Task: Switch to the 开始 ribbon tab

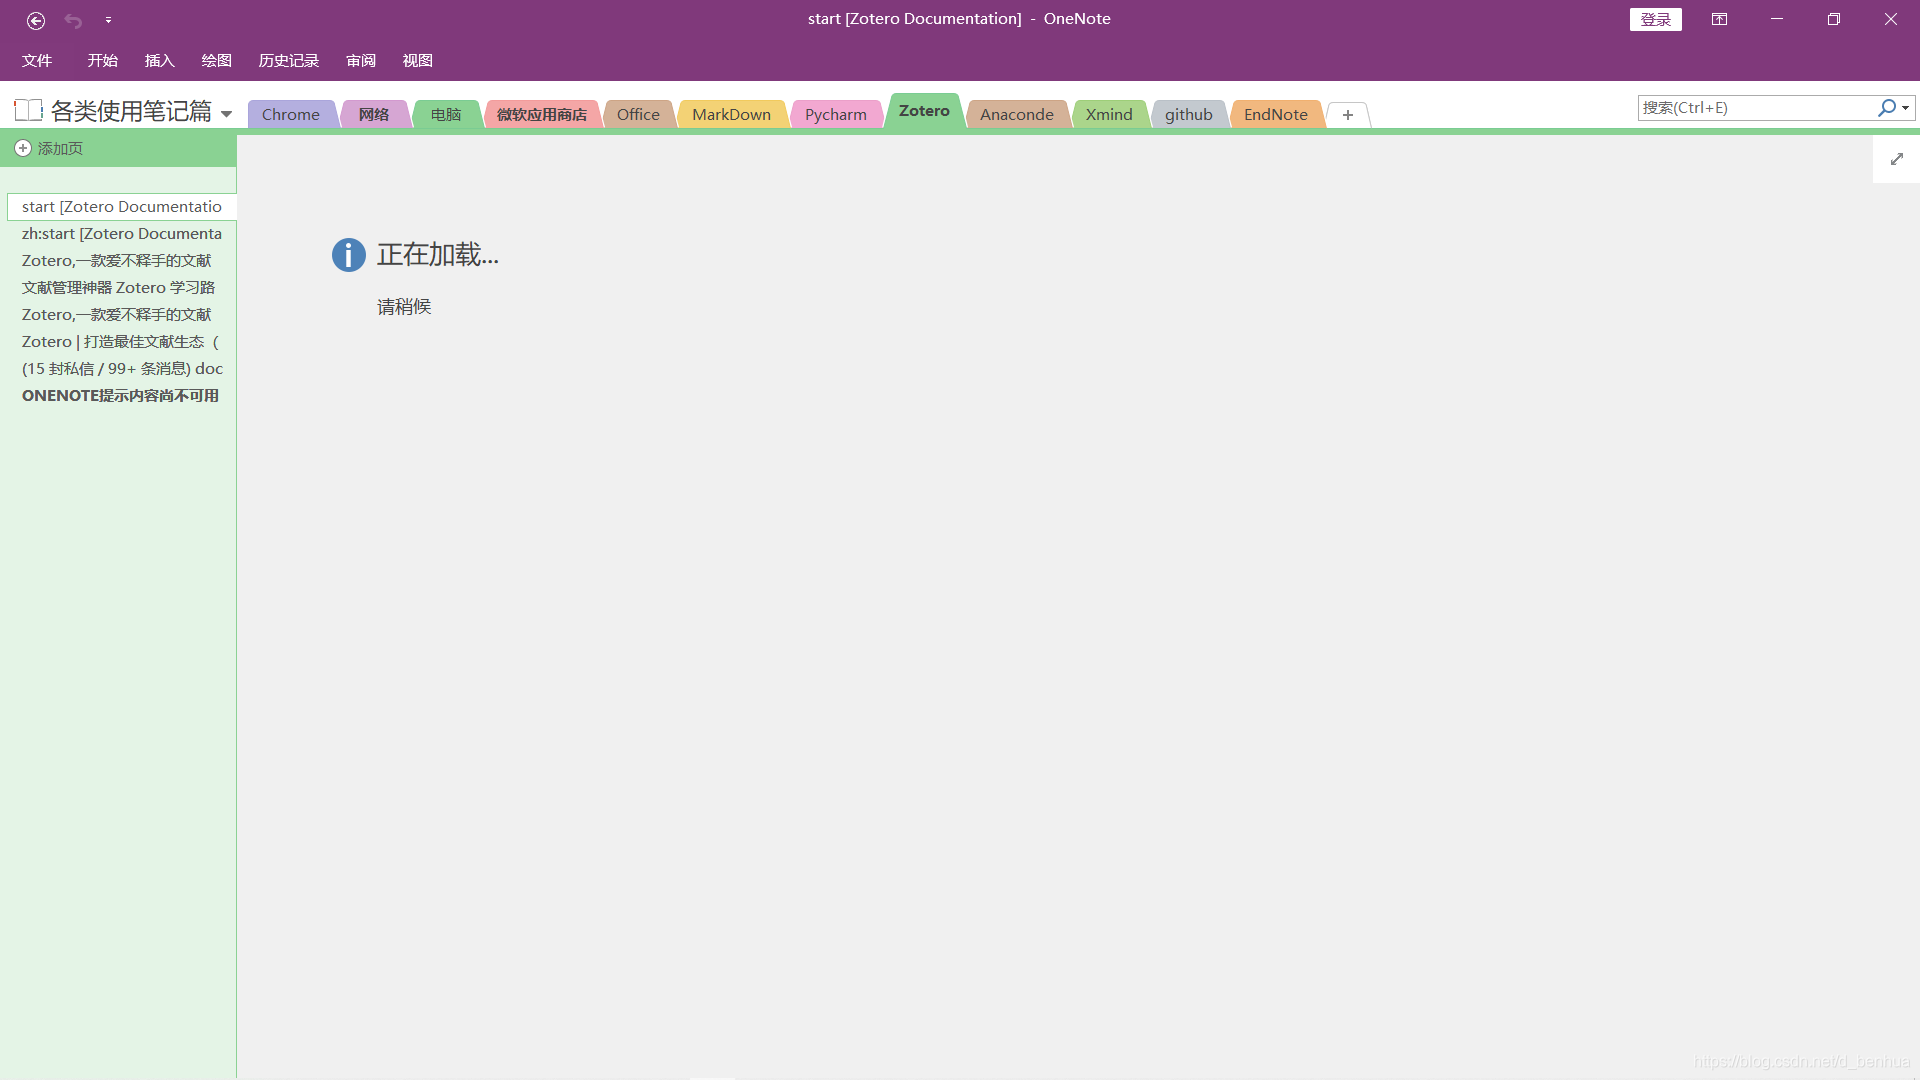Action: pyautogui.click(x=103, y=61)
